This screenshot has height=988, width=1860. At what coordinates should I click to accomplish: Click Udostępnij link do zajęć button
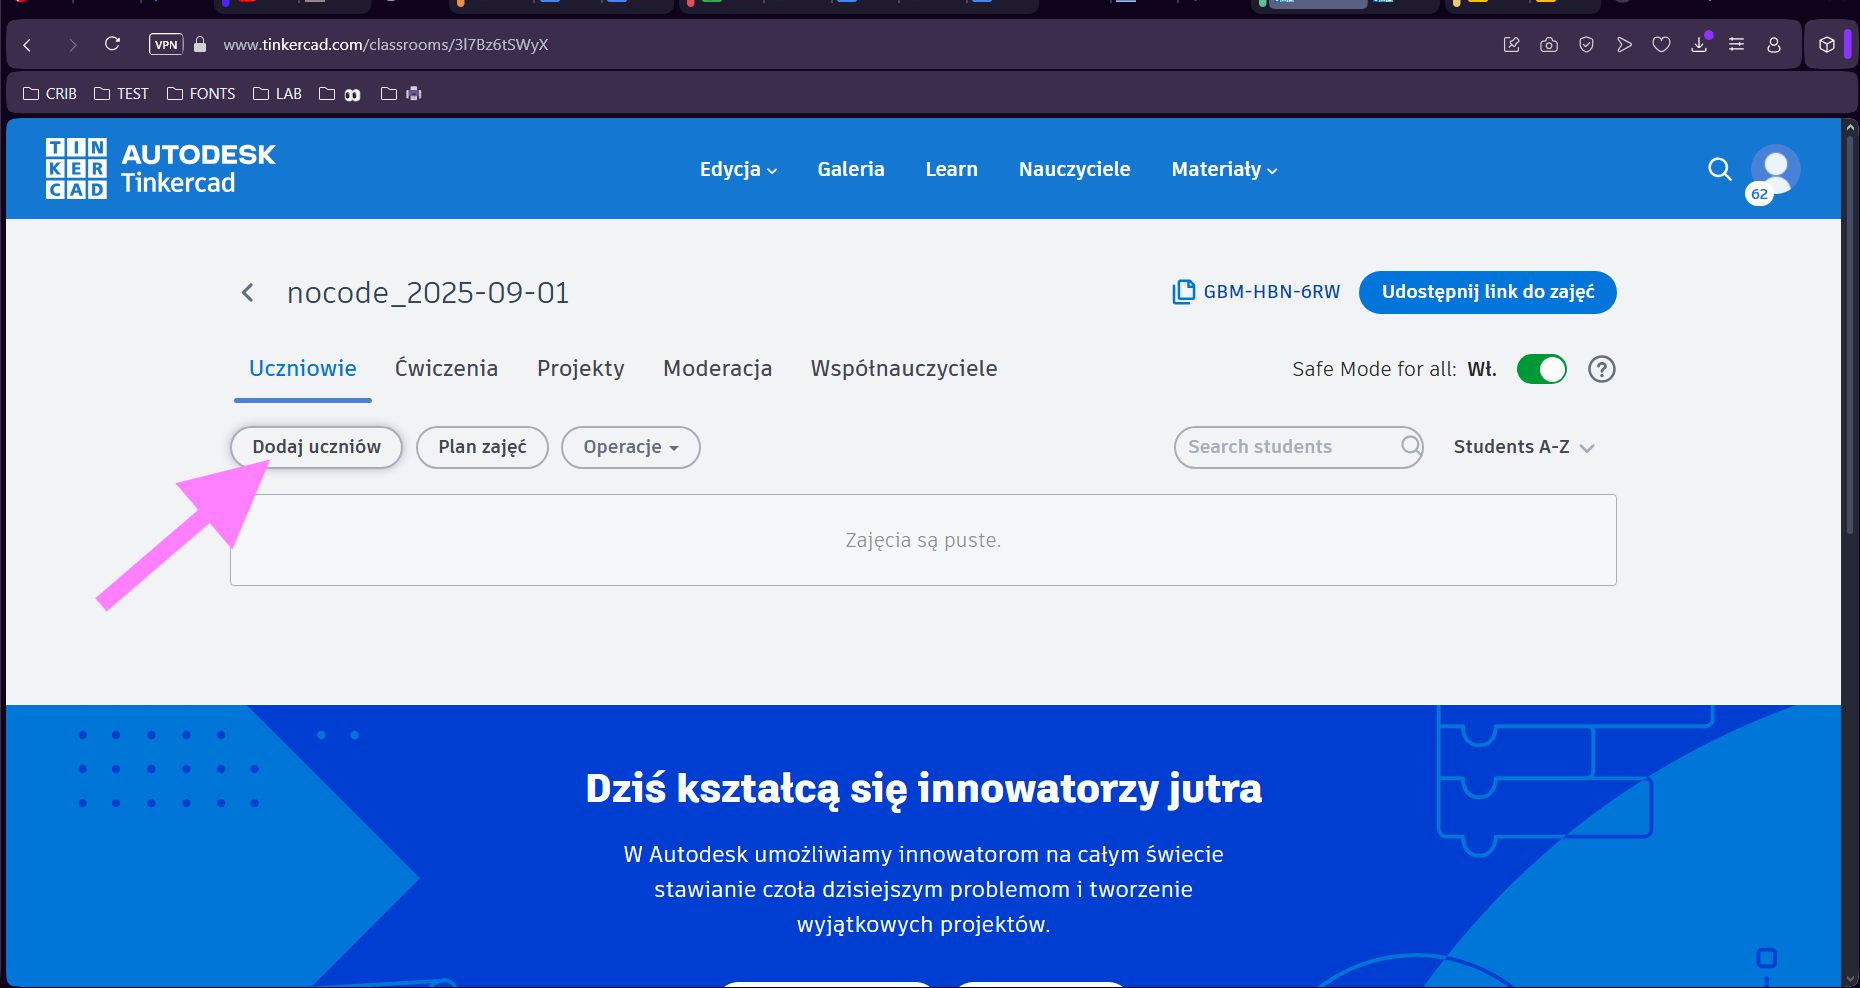coord(1487,292)
